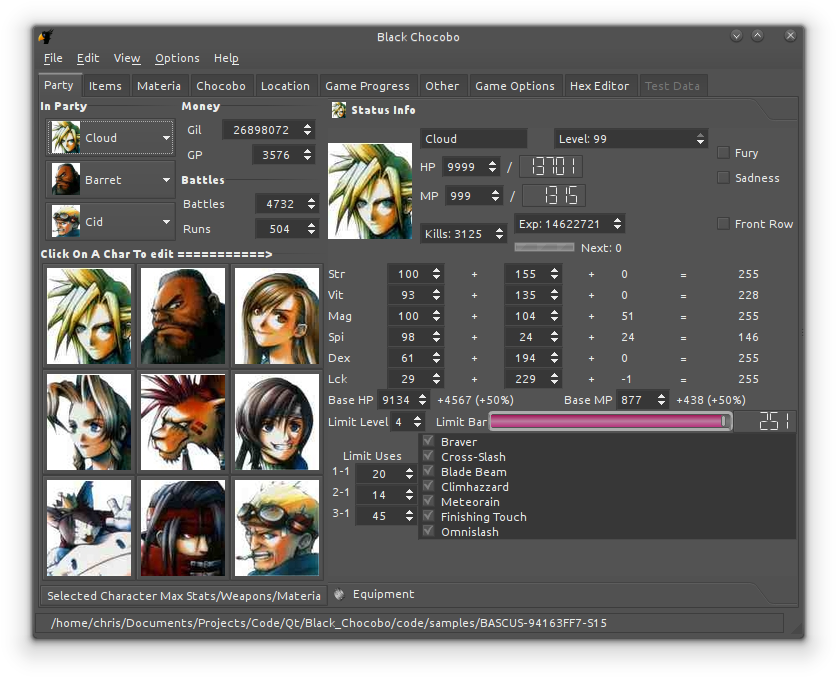The width and height of the screenshot is (836, 677).
Task: Uncheck the Finishing Touch limit checkbox
Action: coord(428,516)
